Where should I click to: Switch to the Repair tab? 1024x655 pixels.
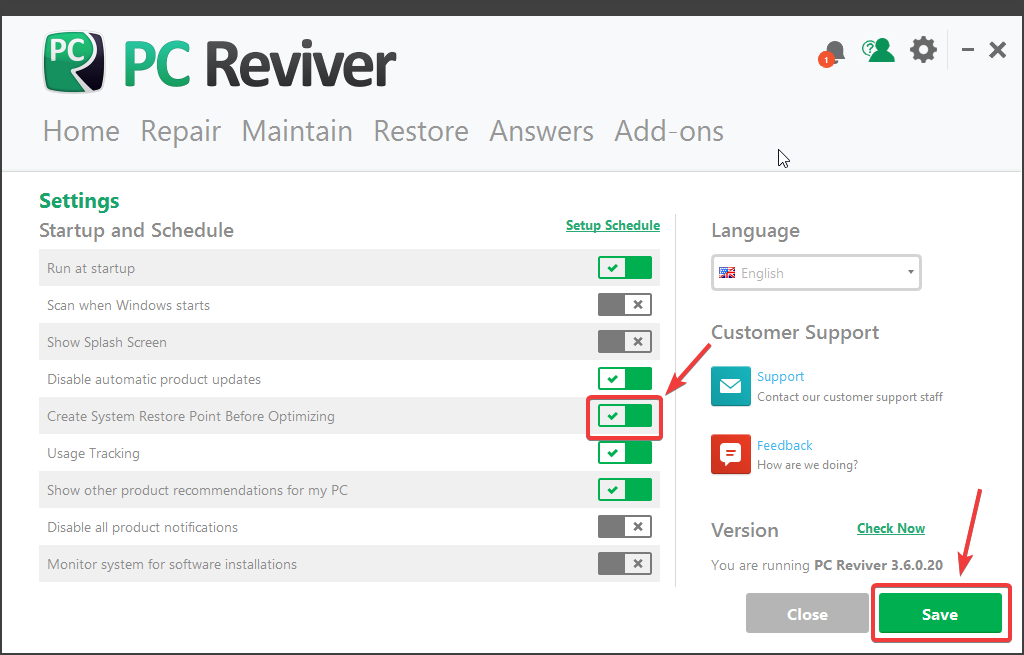click(x=181, y=132)
